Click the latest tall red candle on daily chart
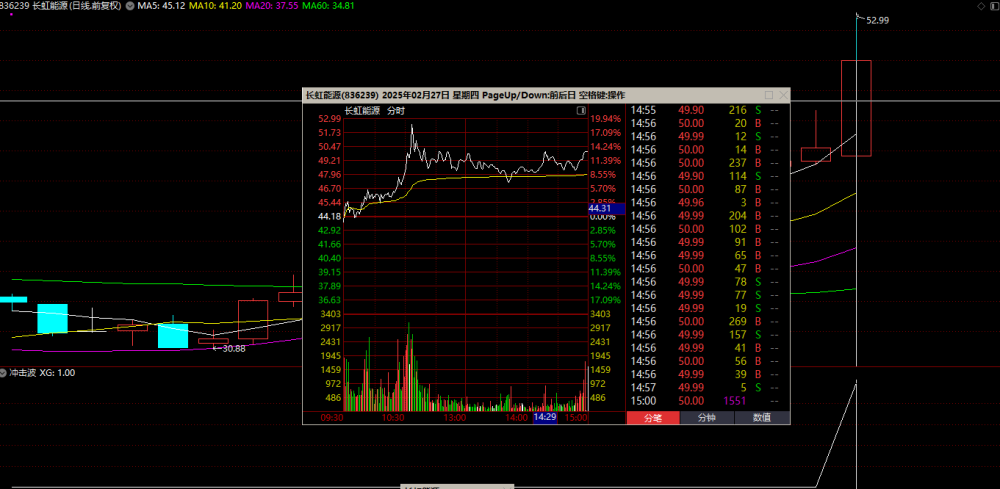 click(x=856, y=108)
